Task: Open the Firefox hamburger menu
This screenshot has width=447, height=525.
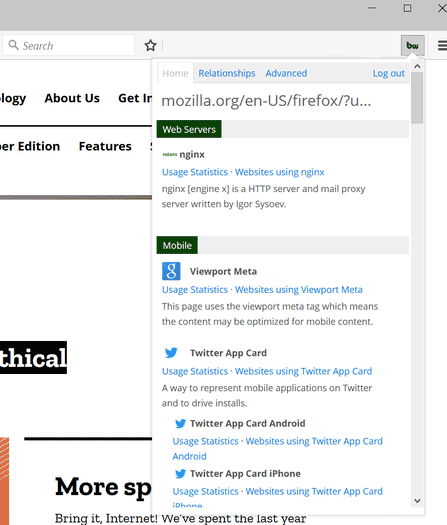Action: pyautogui.click(x=442, y=46)
